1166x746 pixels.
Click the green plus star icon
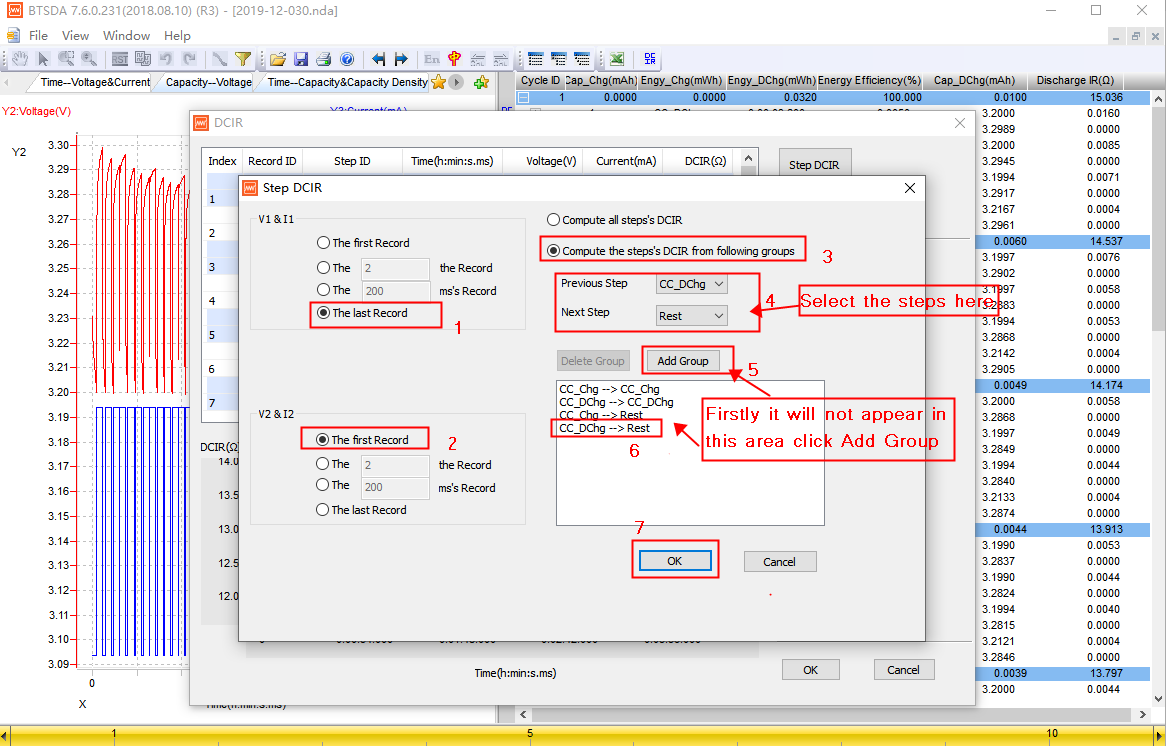[481, 82]
